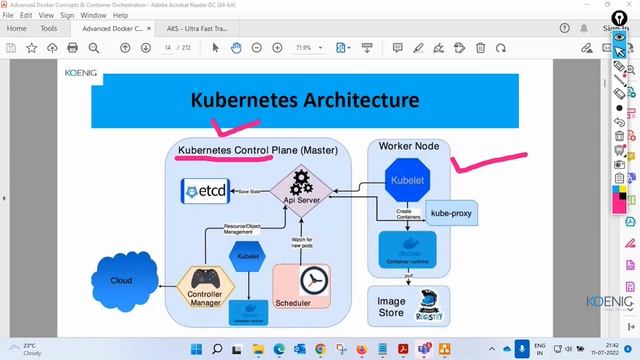Viewport: 640px width, 360px height.
Task: Enable scrolling mode toolbar icon
Action: [367, 48]
